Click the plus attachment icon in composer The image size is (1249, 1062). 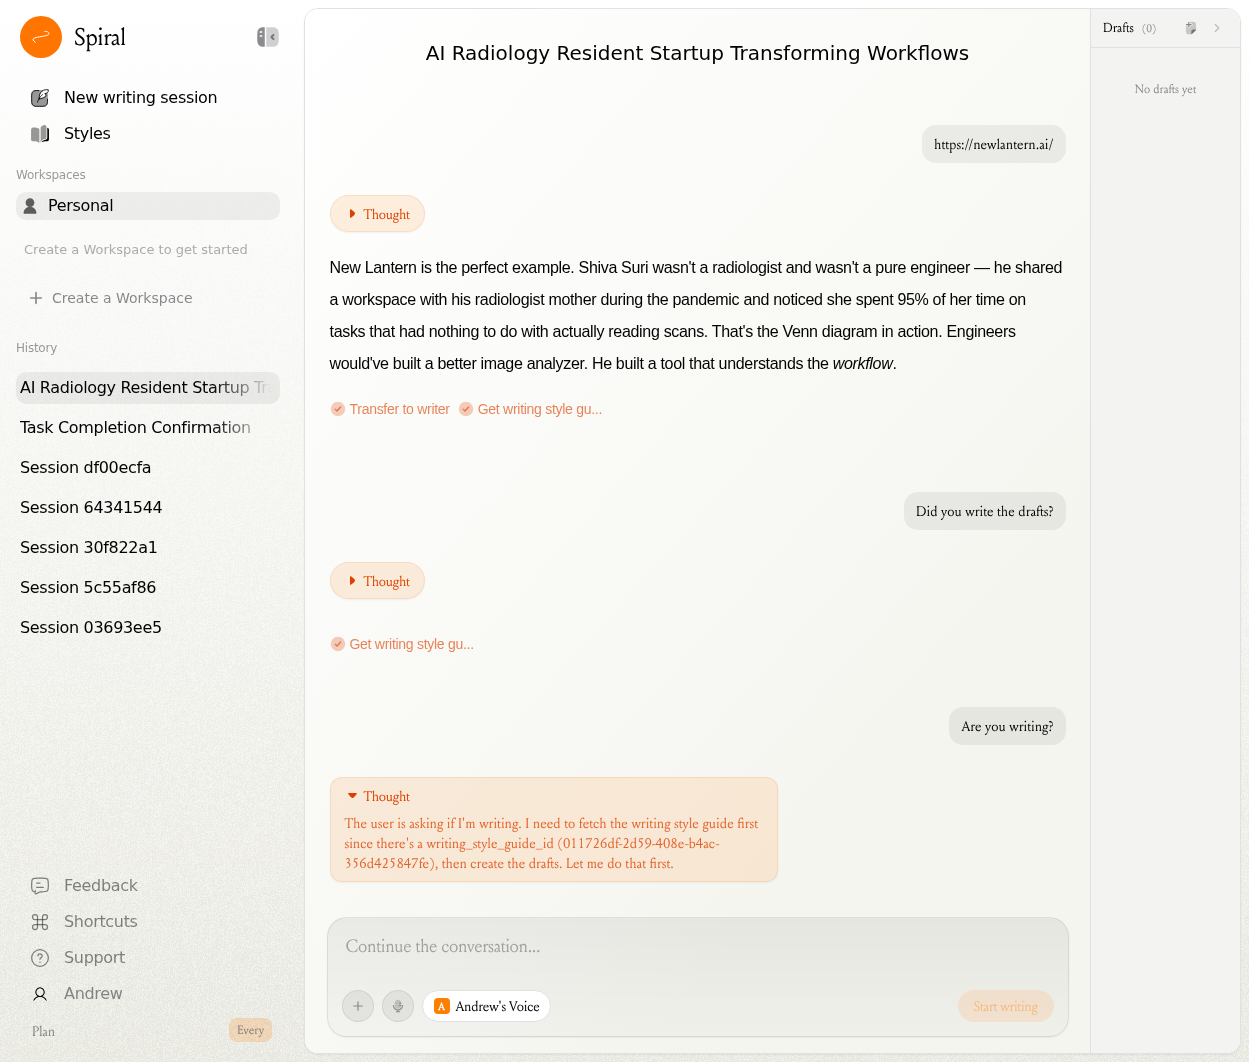(x=358, y=1006)
